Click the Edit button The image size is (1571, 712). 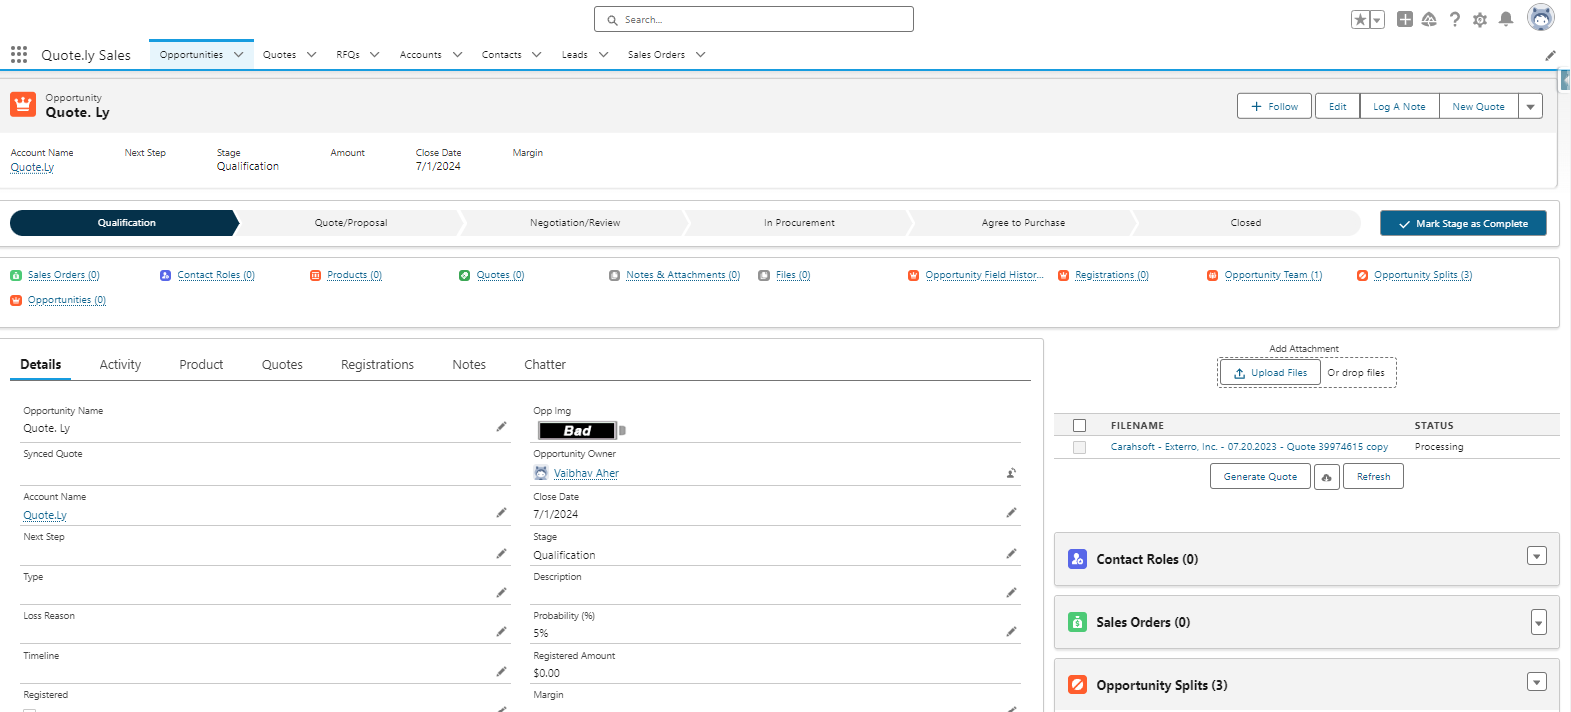tap(1337, 106)
